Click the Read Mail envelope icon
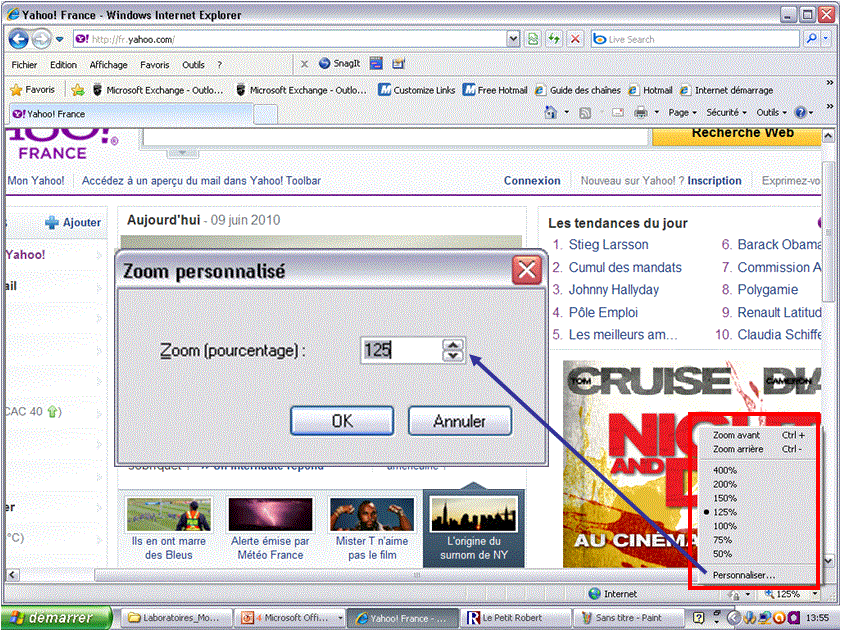841x631 pixels. click(618, 113)
